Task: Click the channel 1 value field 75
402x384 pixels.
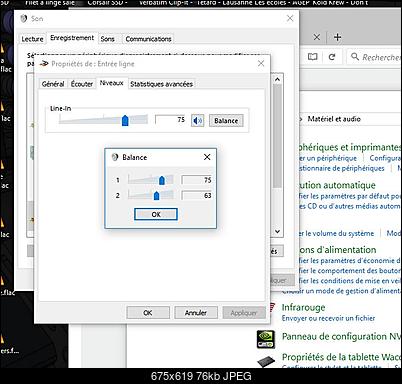Action: (197, 180)
